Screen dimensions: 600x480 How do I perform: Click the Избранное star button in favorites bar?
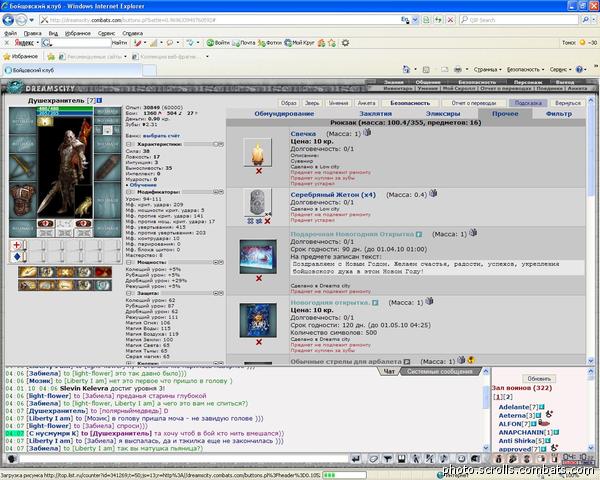click(21, 57)
